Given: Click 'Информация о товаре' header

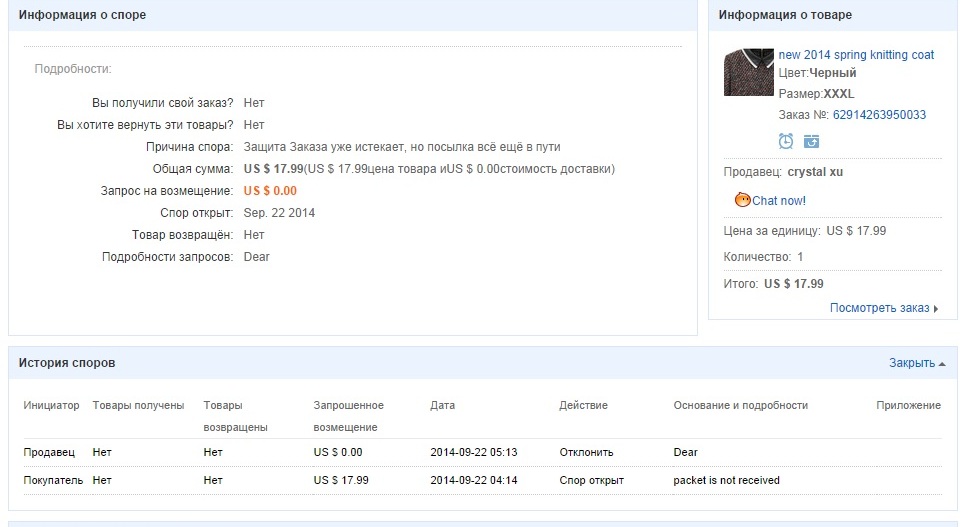Looking at the screenshot, I should click(x=785, y=15).
